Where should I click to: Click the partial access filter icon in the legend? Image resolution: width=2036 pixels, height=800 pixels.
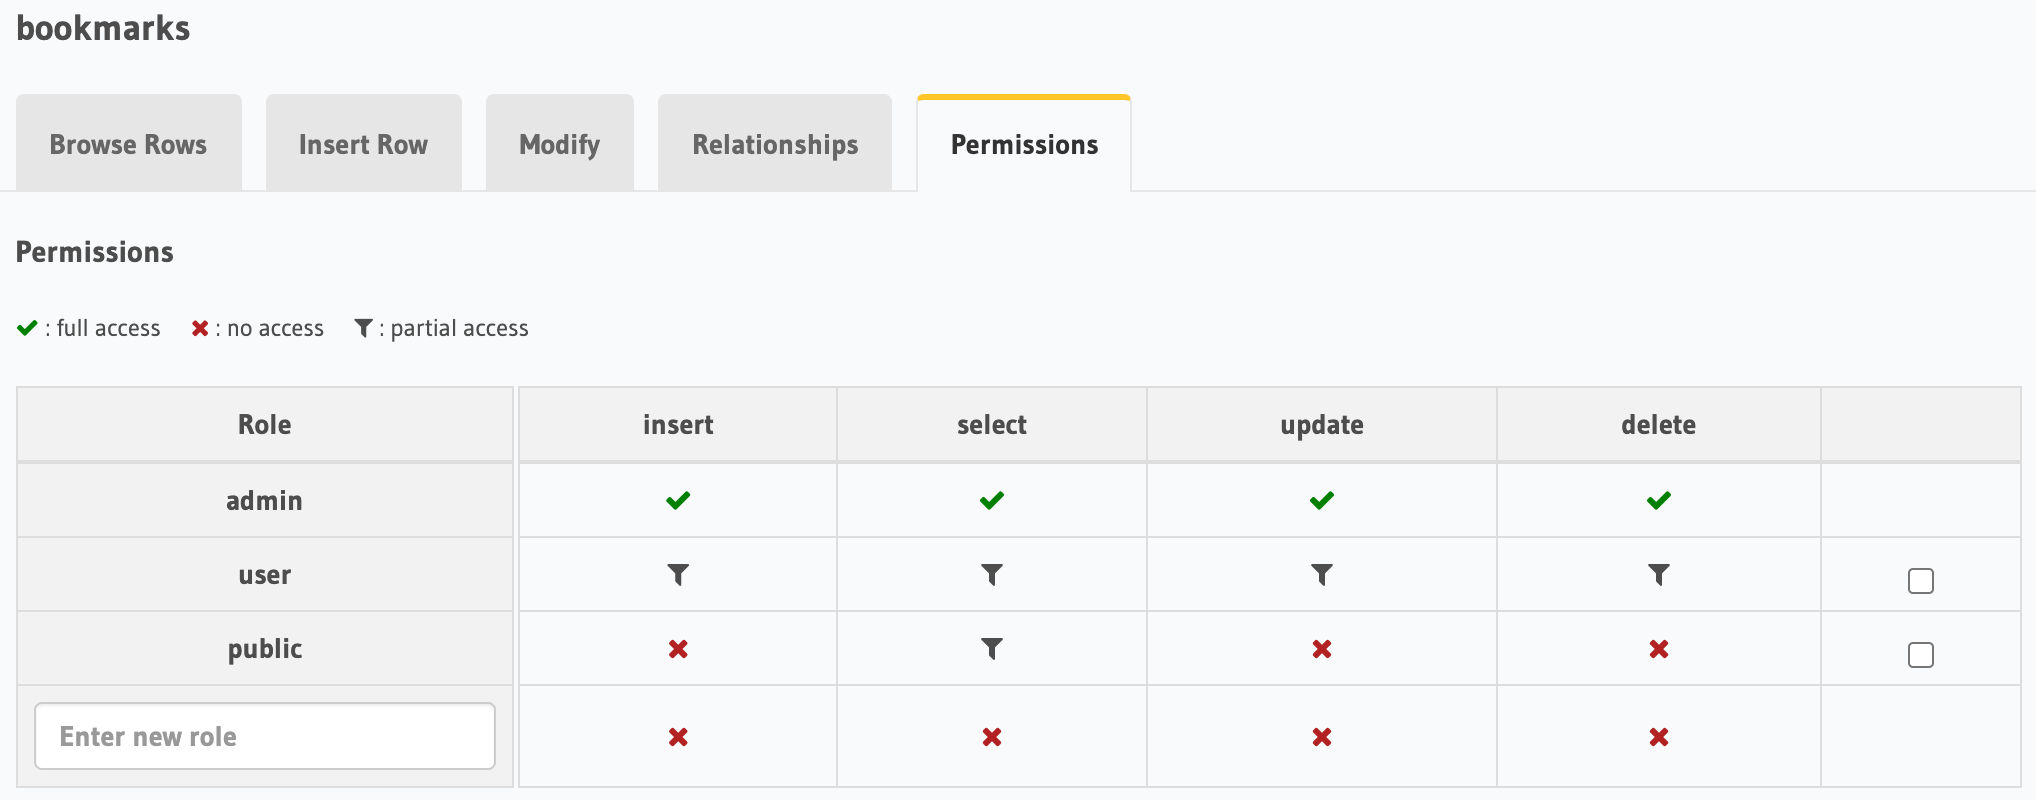362,327
